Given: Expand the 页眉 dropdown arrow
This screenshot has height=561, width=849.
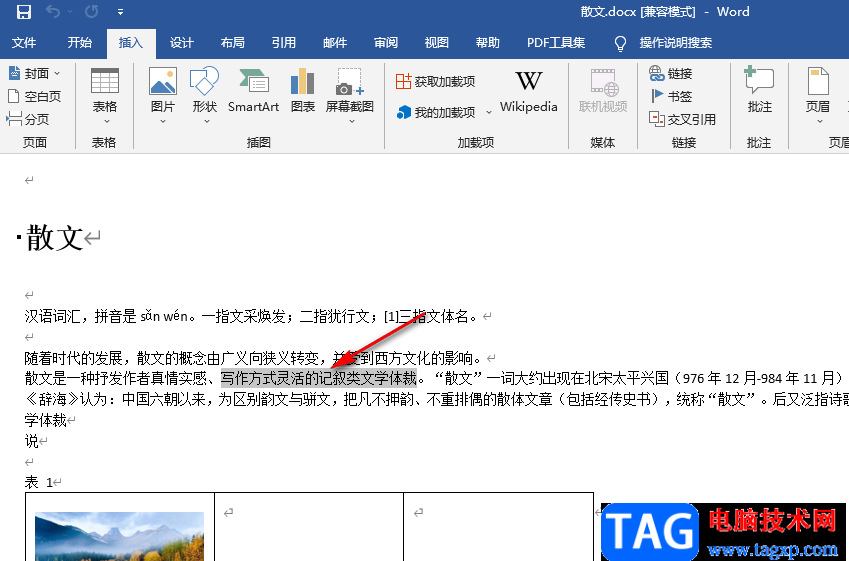Looking at the screenshot, I should (819, 121).
